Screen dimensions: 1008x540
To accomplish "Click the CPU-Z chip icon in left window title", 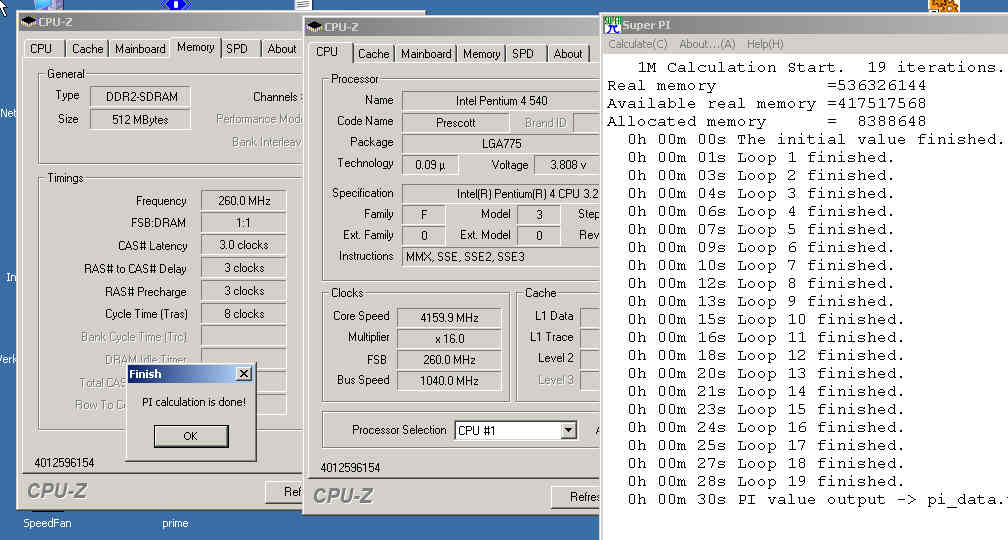I will click(x=28, y=22).
